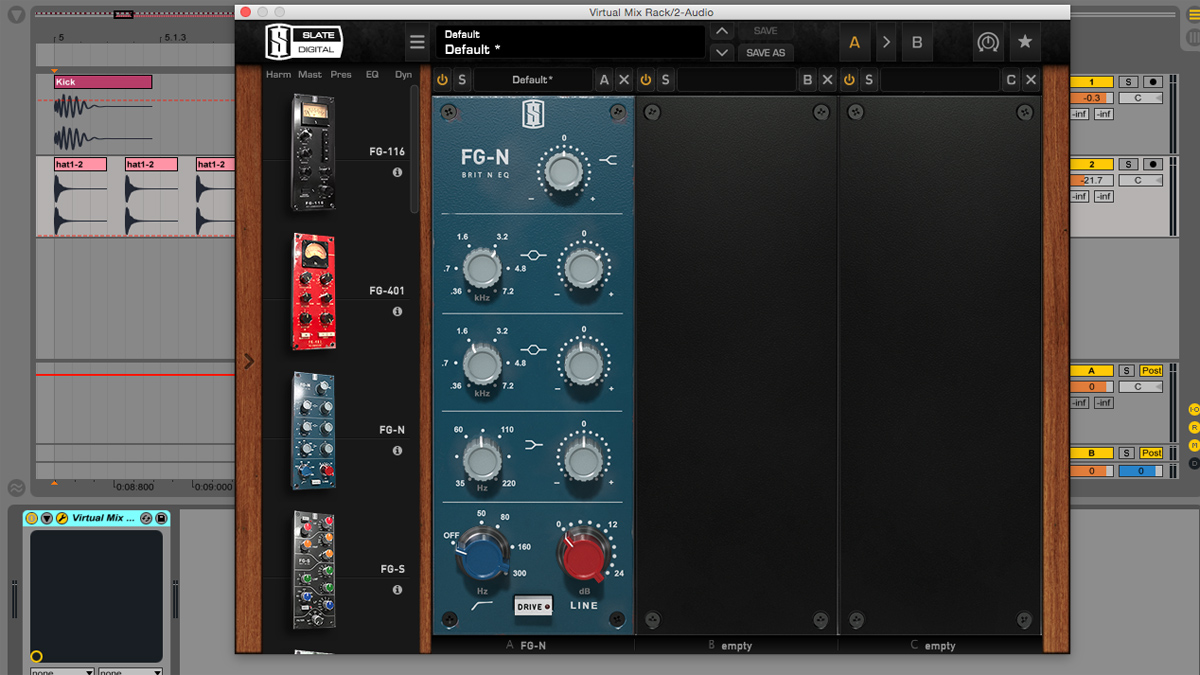The height and width of the screenshot is (675, 1200).
Task: Remove the module from slot B
Action: point(827,80)
